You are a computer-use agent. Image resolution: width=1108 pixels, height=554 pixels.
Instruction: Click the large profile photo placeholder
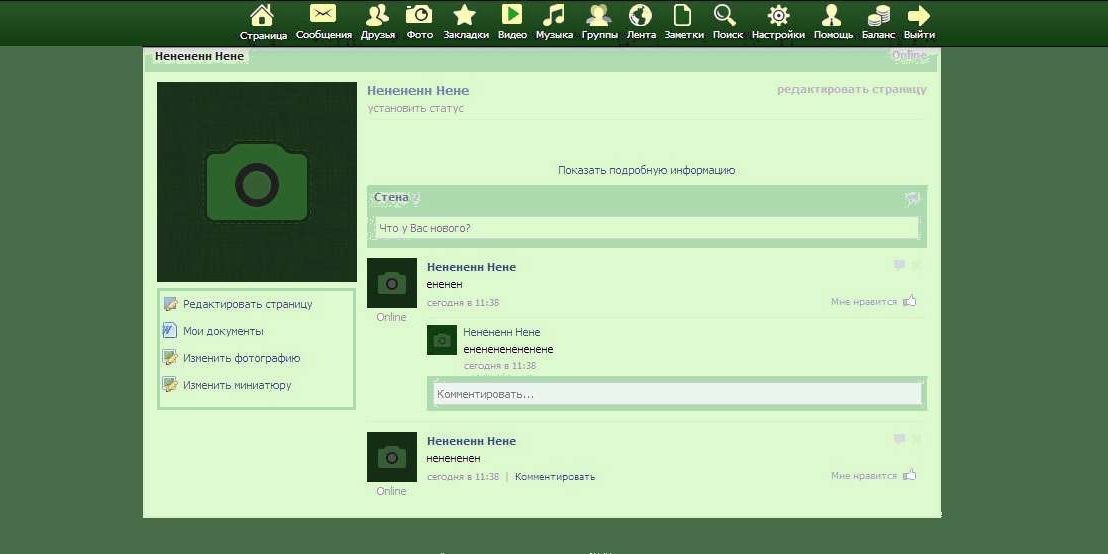(x=257, y=182)
